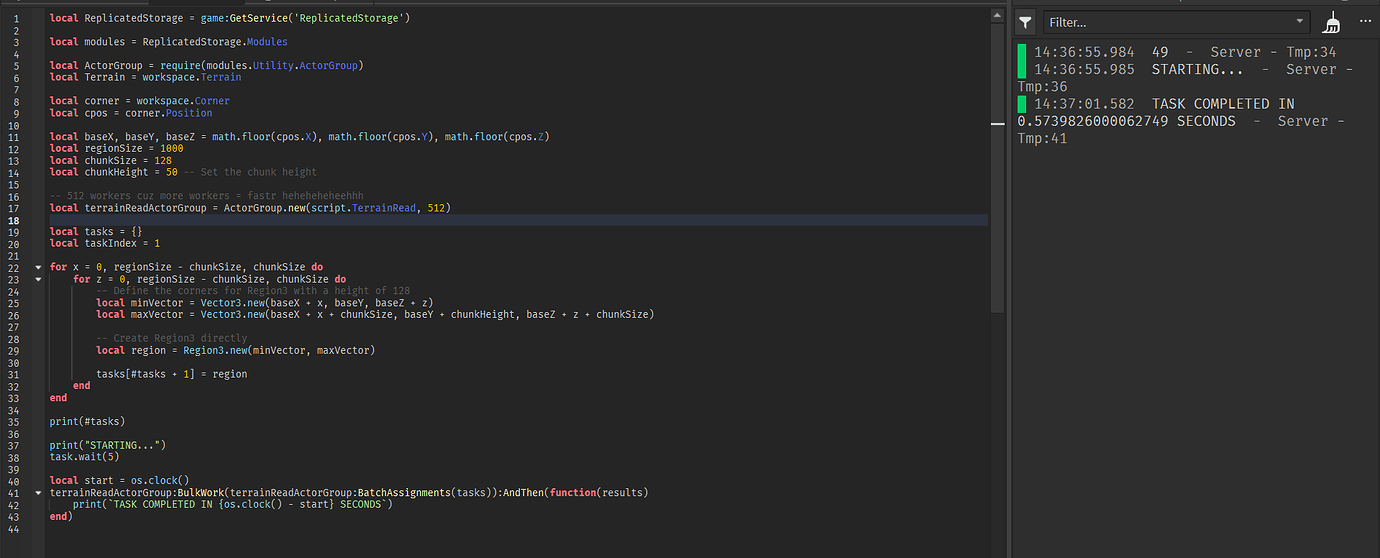Image resolution: width=1380 pixels, height=558 pixels.
Task: Click the 'local taskIndex = 1' line
Action: (x=105, y=243)
